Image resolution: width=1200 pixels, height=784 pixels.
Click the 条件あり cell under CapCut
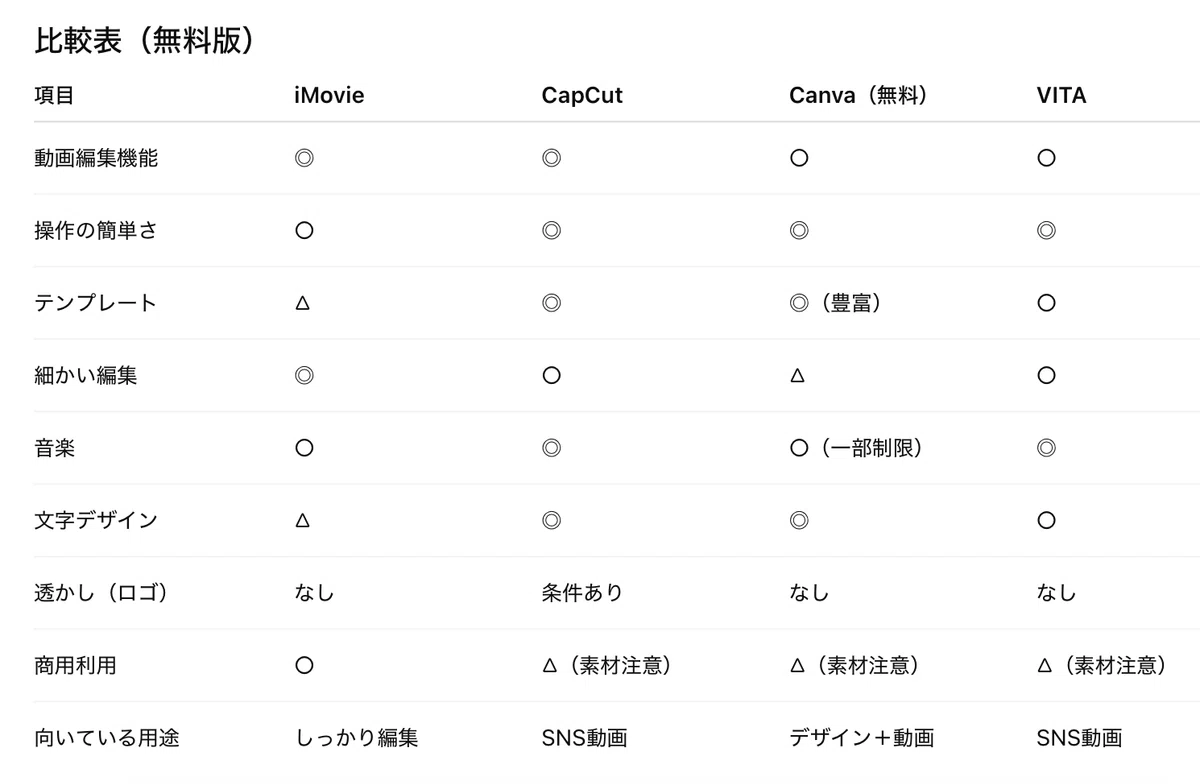tap(582, 593)
